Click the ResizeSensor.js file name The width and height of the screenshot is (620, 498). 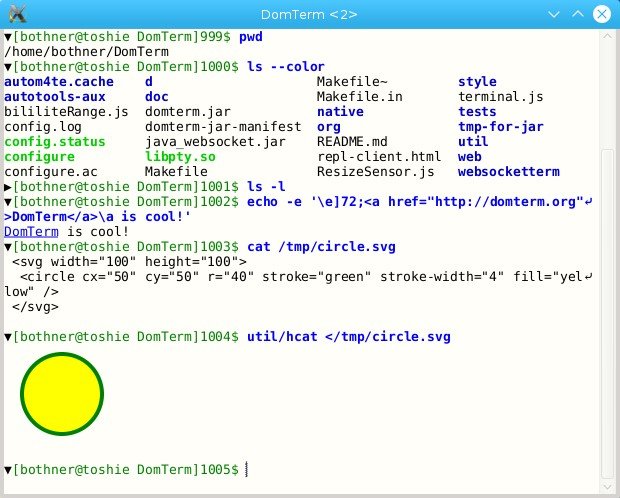(x=376, y=172)
